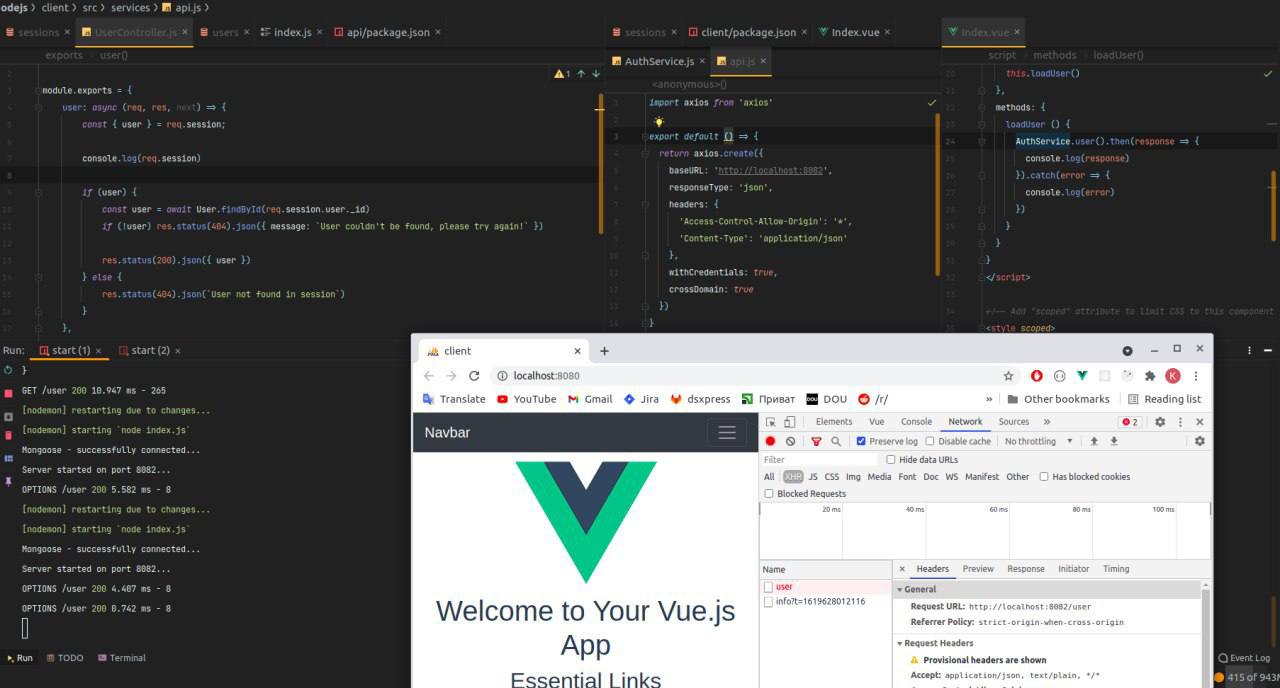Screen dimensions: 1280x688
Task: Click the Filter input field
Action: (x=819, y=460)
